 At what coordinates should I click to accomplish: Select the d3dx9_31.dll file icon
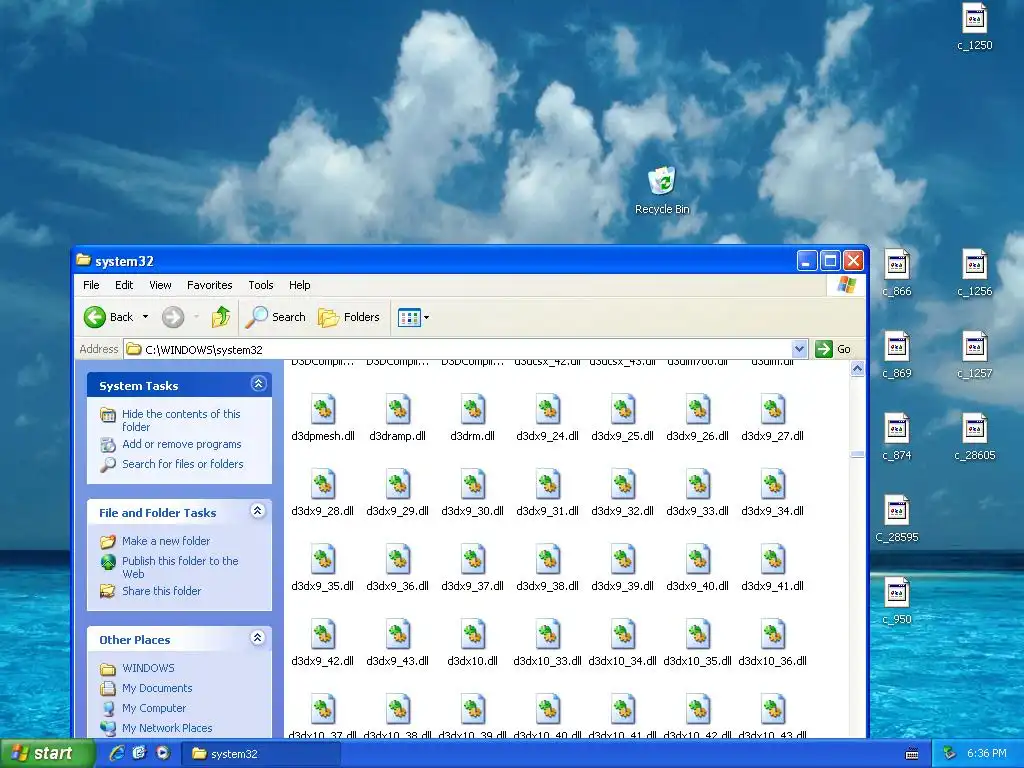coord(548,485)
